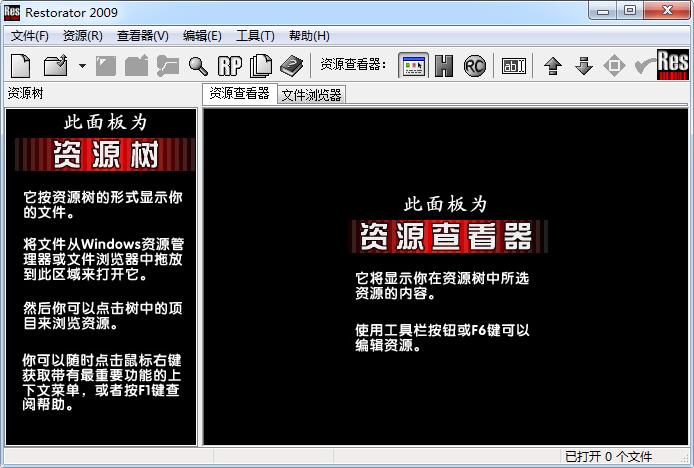Click the ab| Edit mode icon

coord(513,66)
